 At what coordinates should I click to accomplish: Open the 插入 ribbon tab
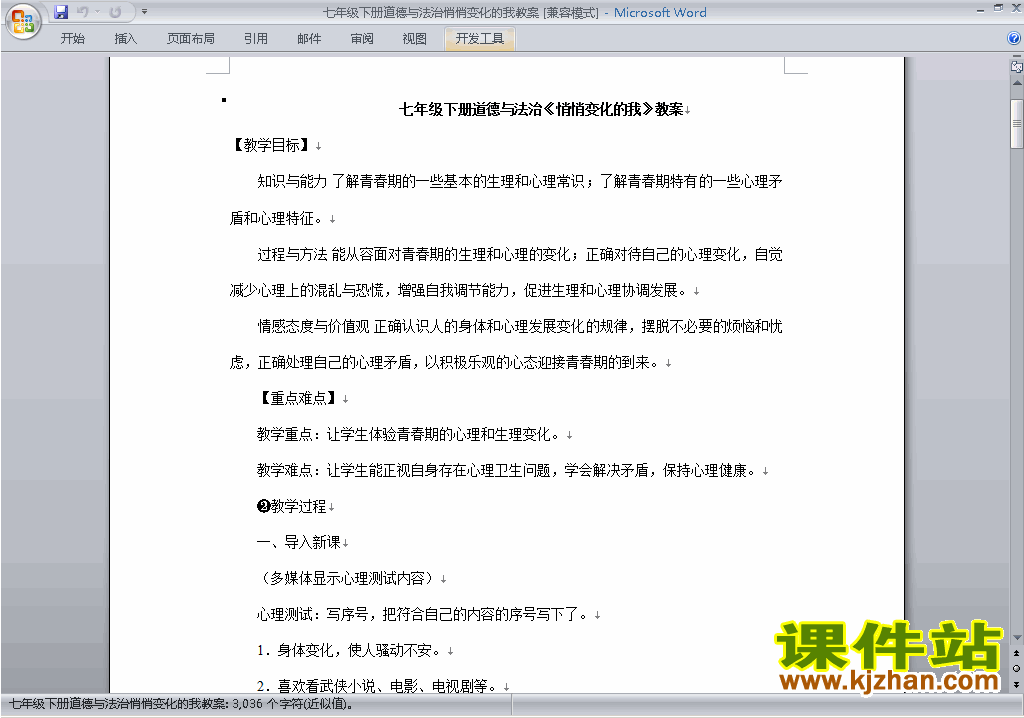[x=125, y=39]
